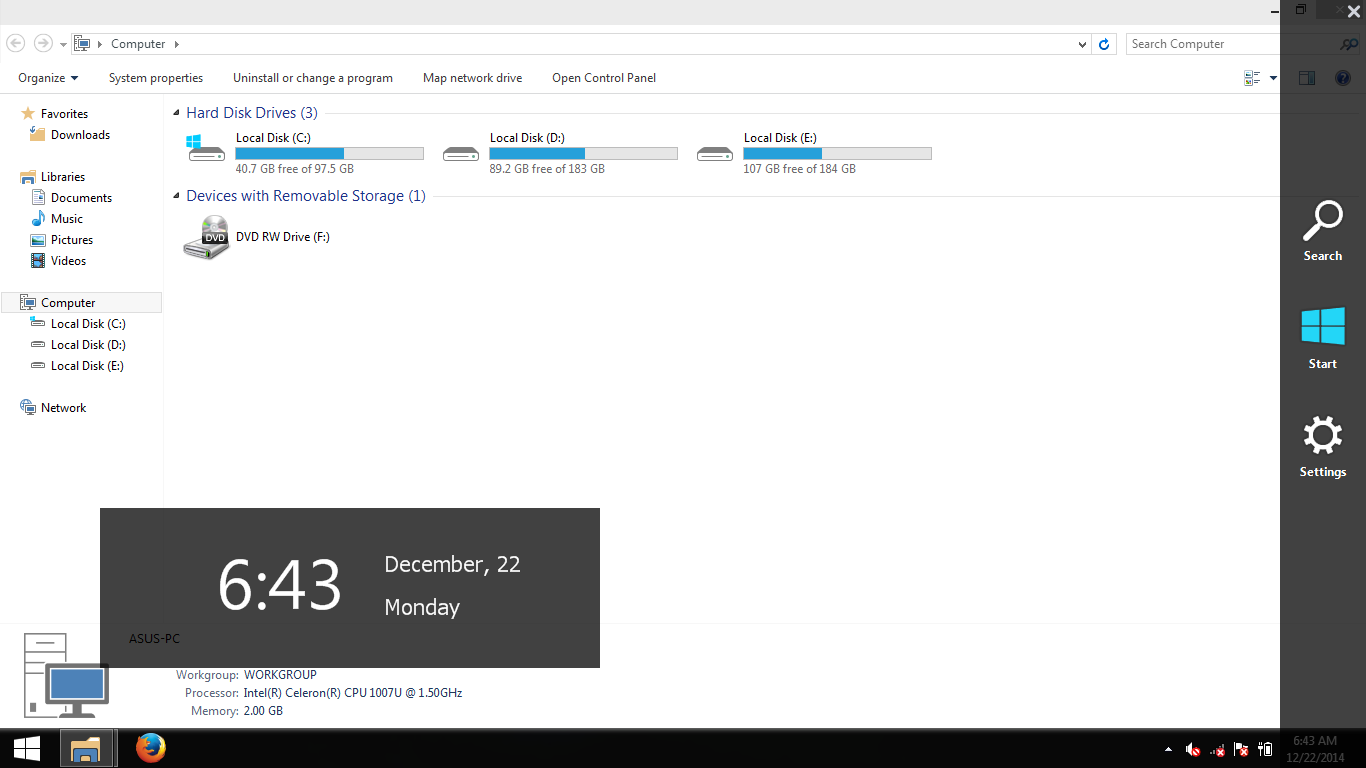The image size is (1366, 768).
Task: Open the recent locations dropdown arrow
Action: (x=63, y=44)
